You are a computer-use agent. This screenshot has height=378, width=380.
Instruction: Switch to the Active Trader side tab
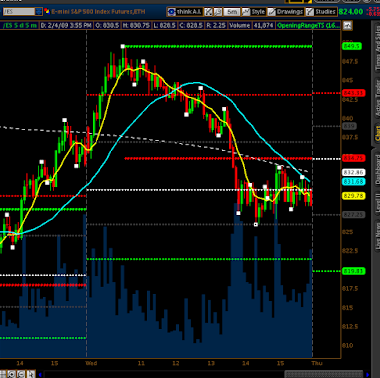pyautogui.click(x=377, y=98)
